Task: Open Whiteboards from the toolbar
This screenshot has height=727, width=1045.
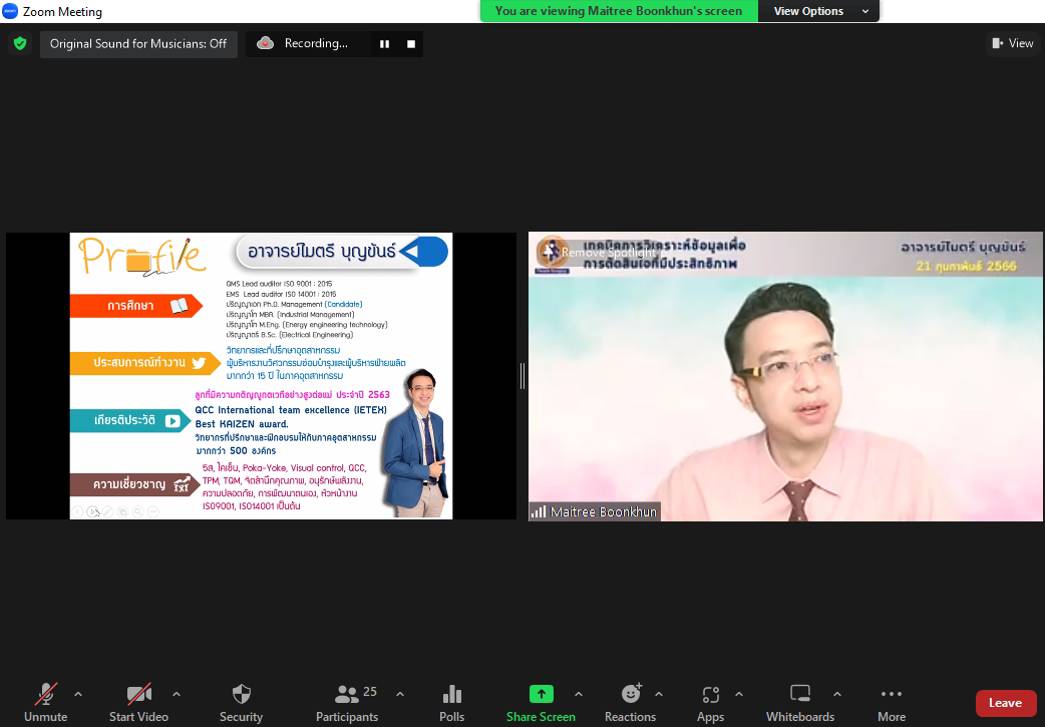Action: (x=800, y=702)
